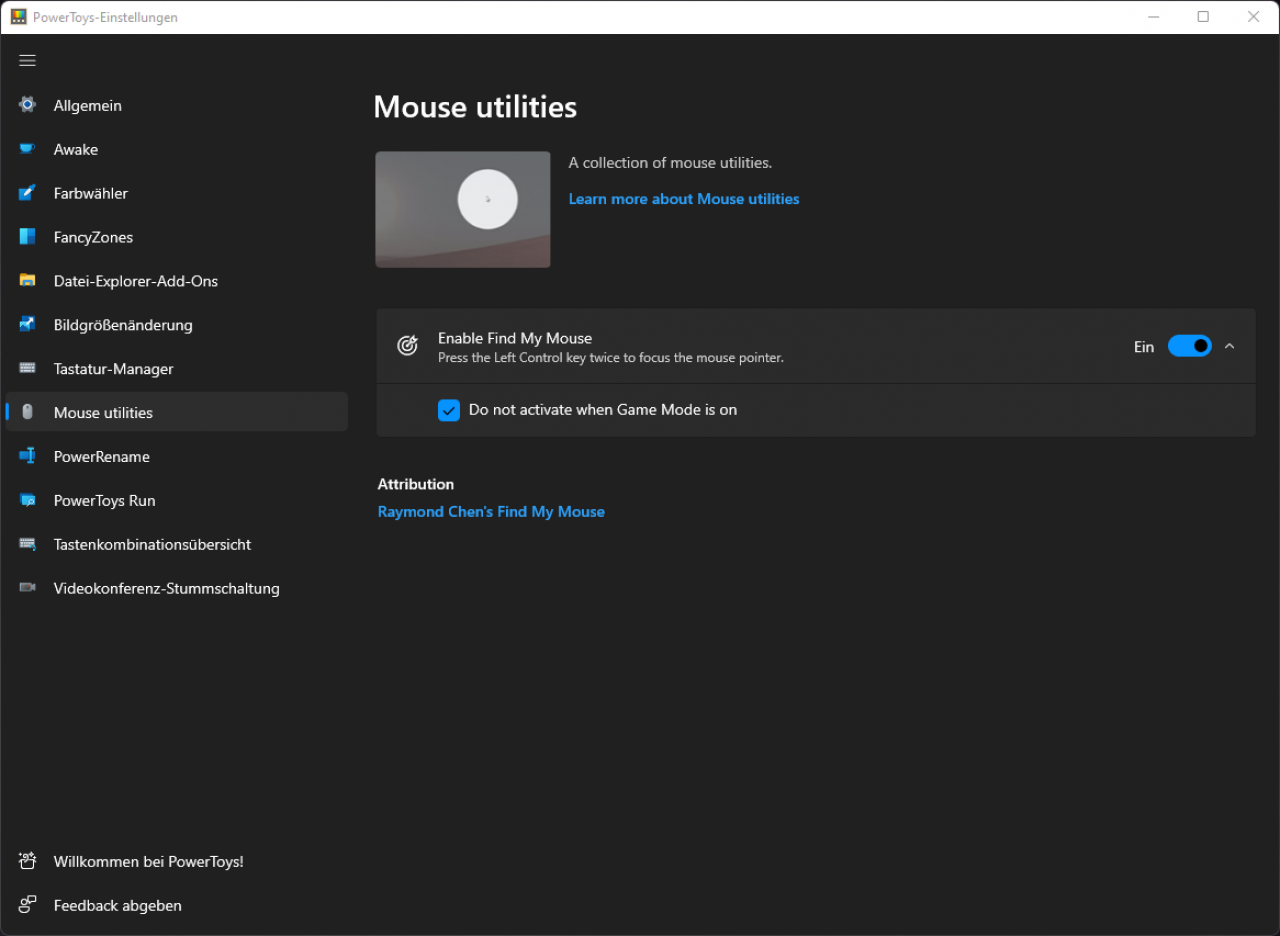This screenshot has width=1280, height=936.
Task: Click the Allgemein gear icon
Action: pyautogui.click(x=27, y=105)
